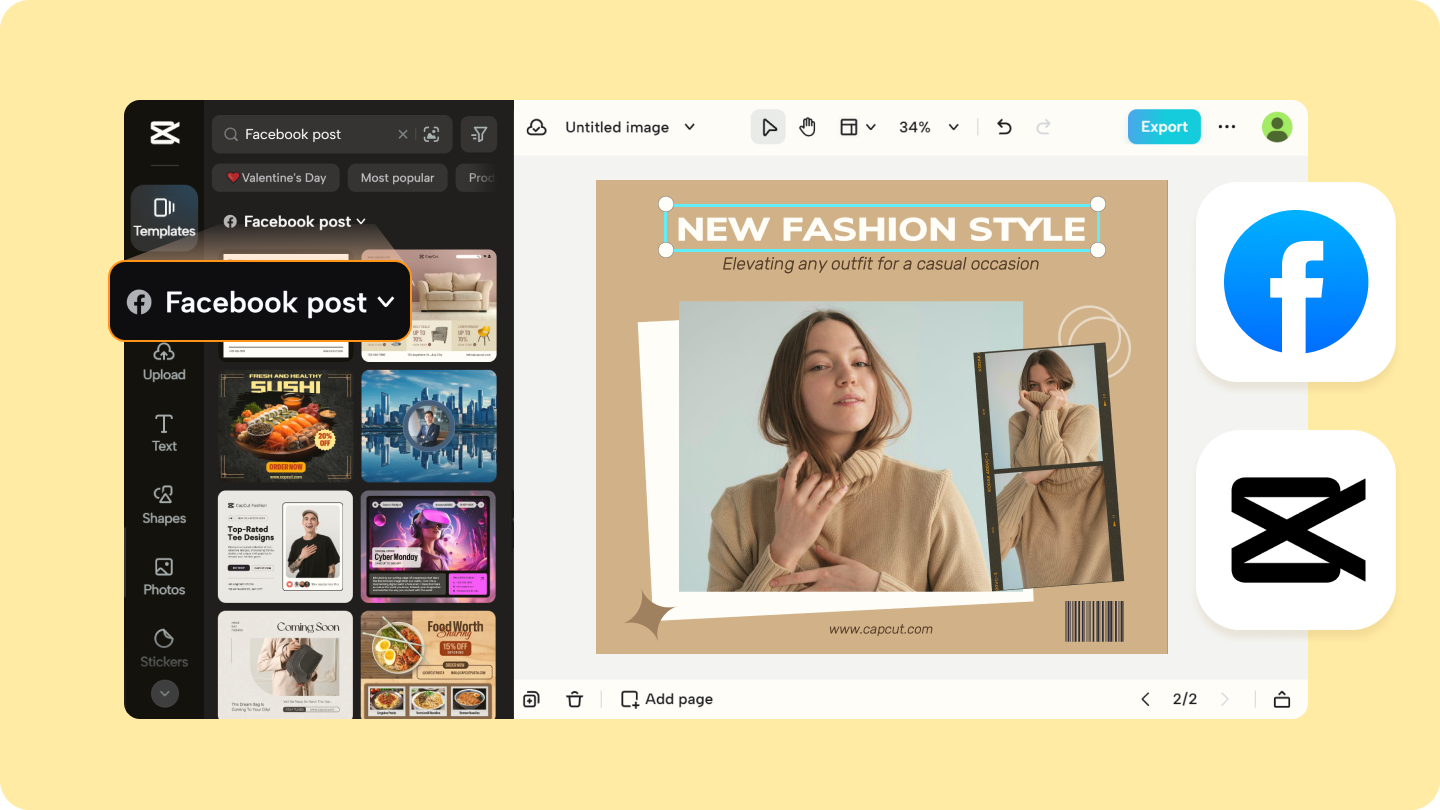
Task: Click the Export button
Action: click(x=1164, y=127)
